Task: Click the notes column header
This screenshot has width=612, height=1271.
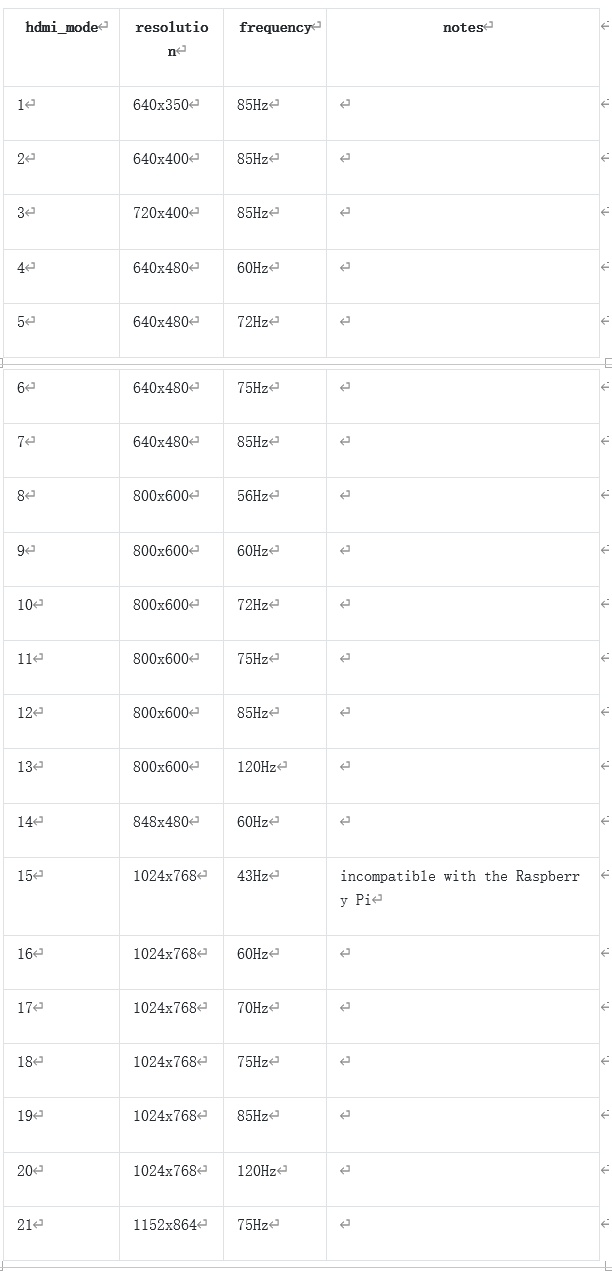Action: 463,47
